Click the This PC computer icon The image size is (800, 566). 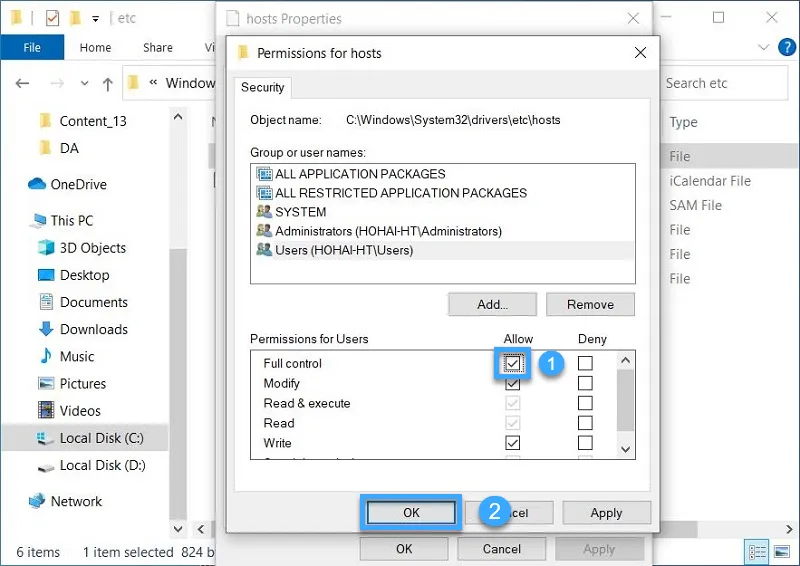(37, 220)
